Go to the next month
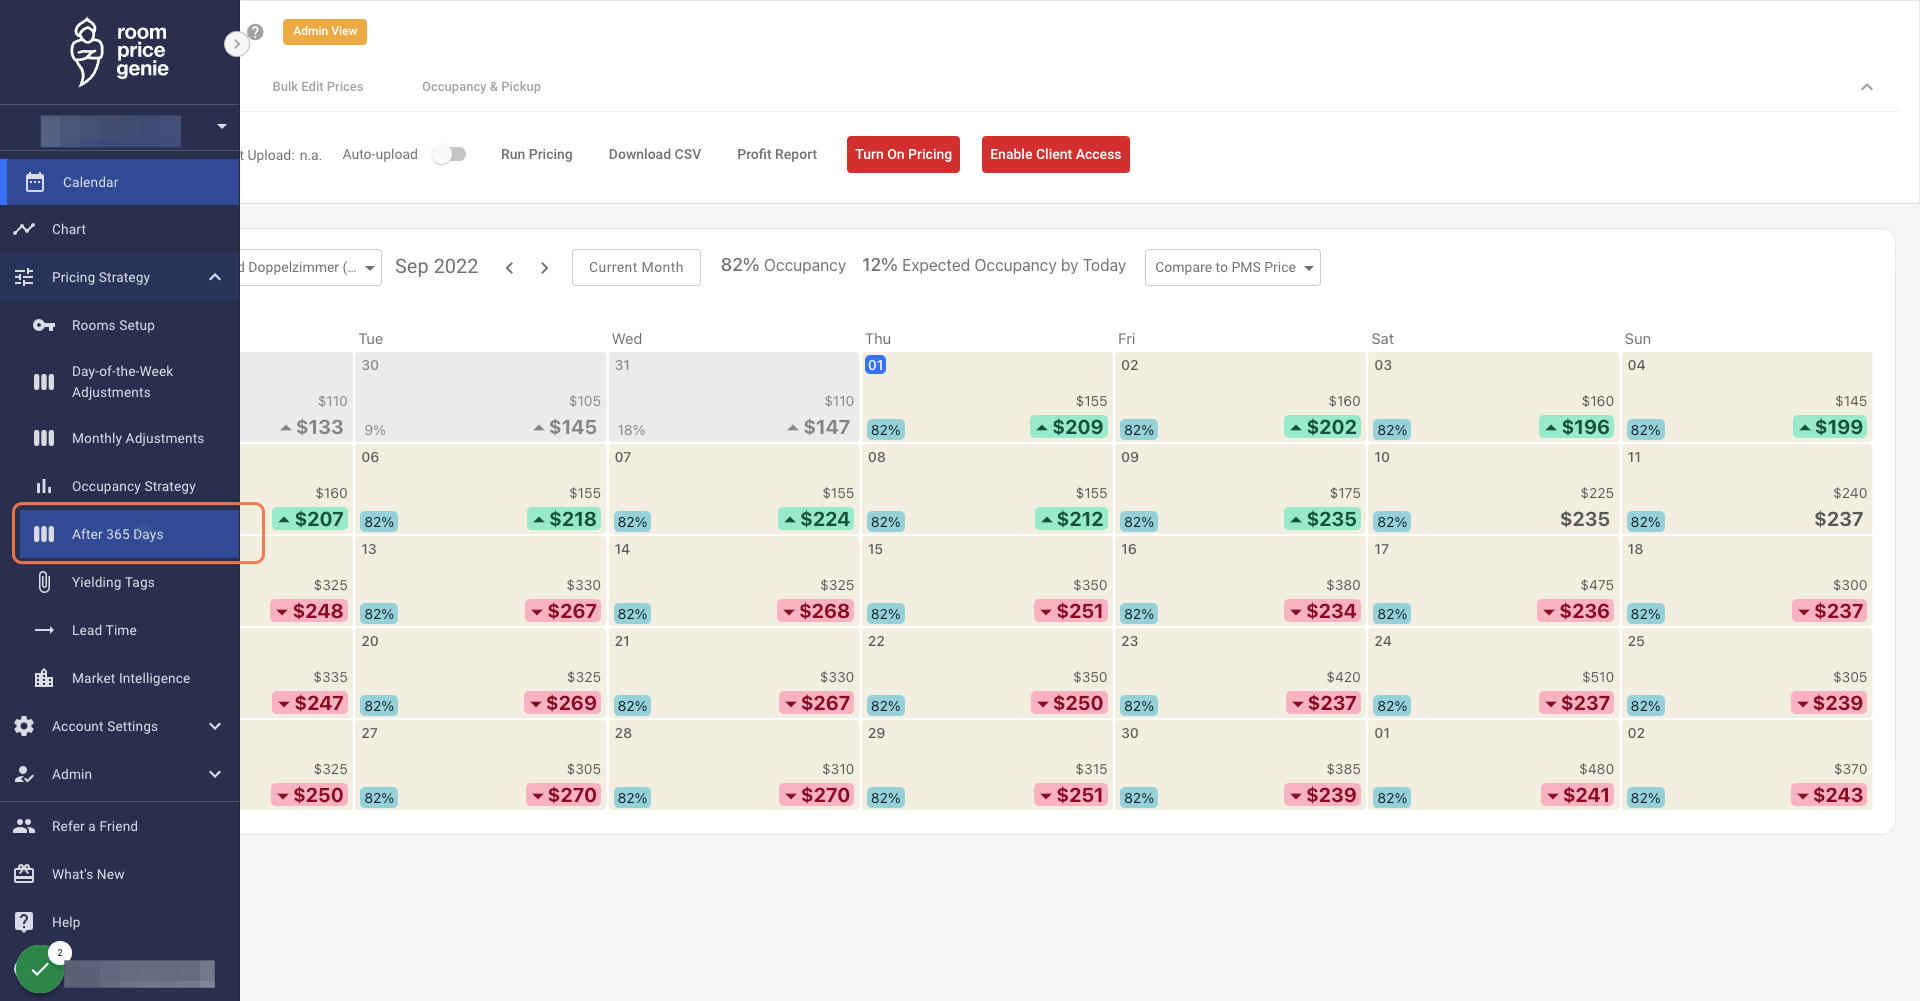 [x=544, y=268]
